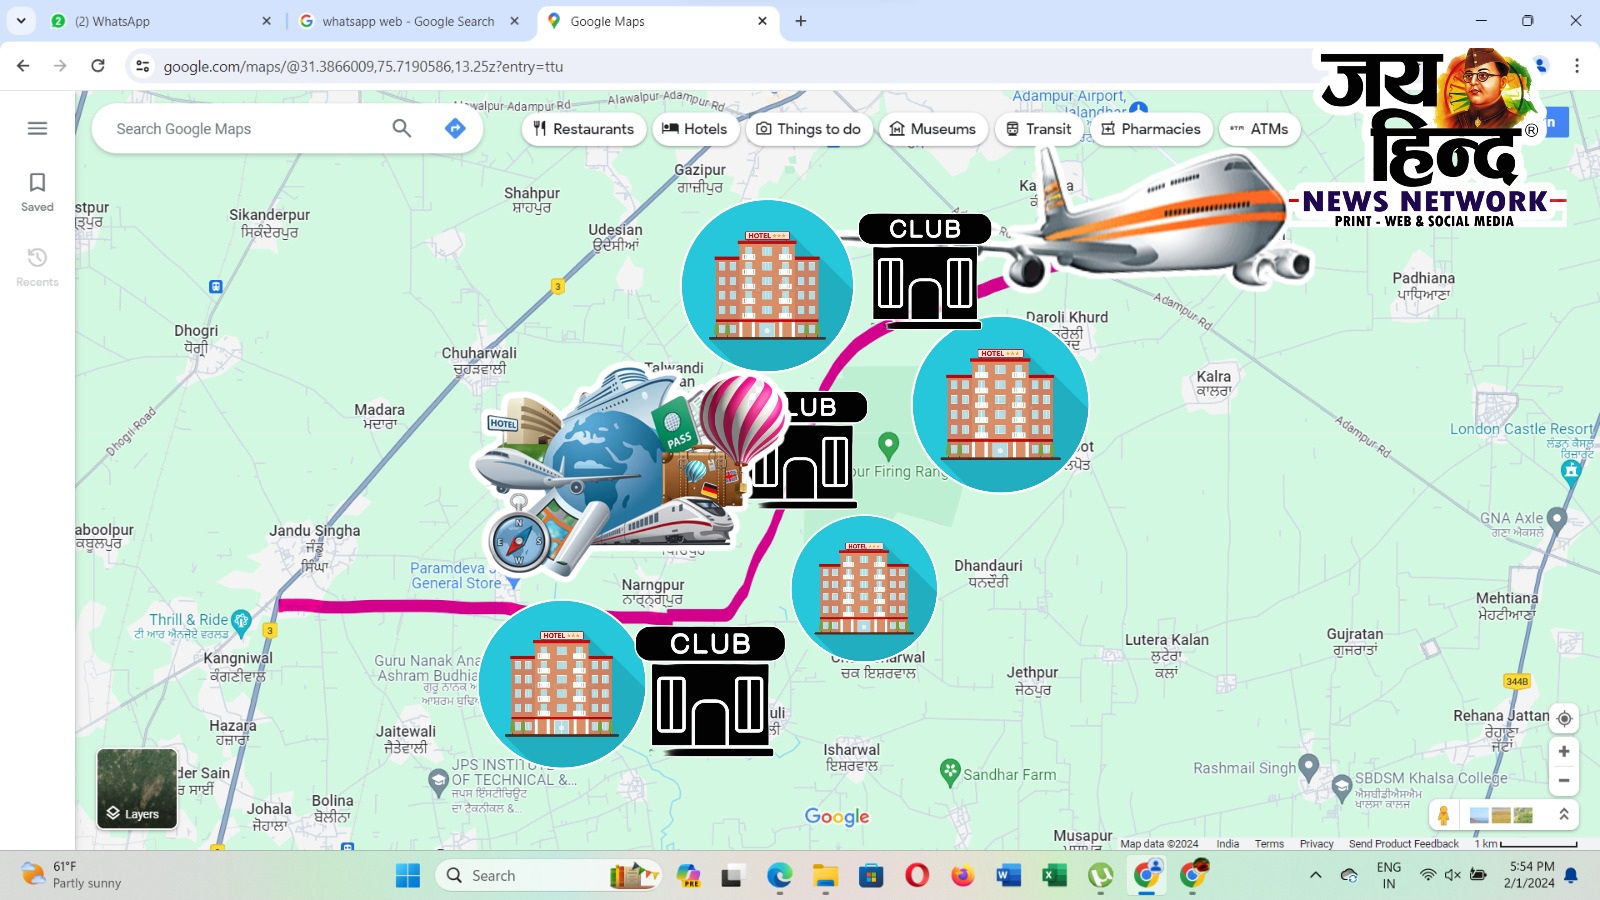This screenshot has height=900, width=1600.
Task: Open the Privacy link in map footer
Action: pyautogui.click(x=1316, y=844)
